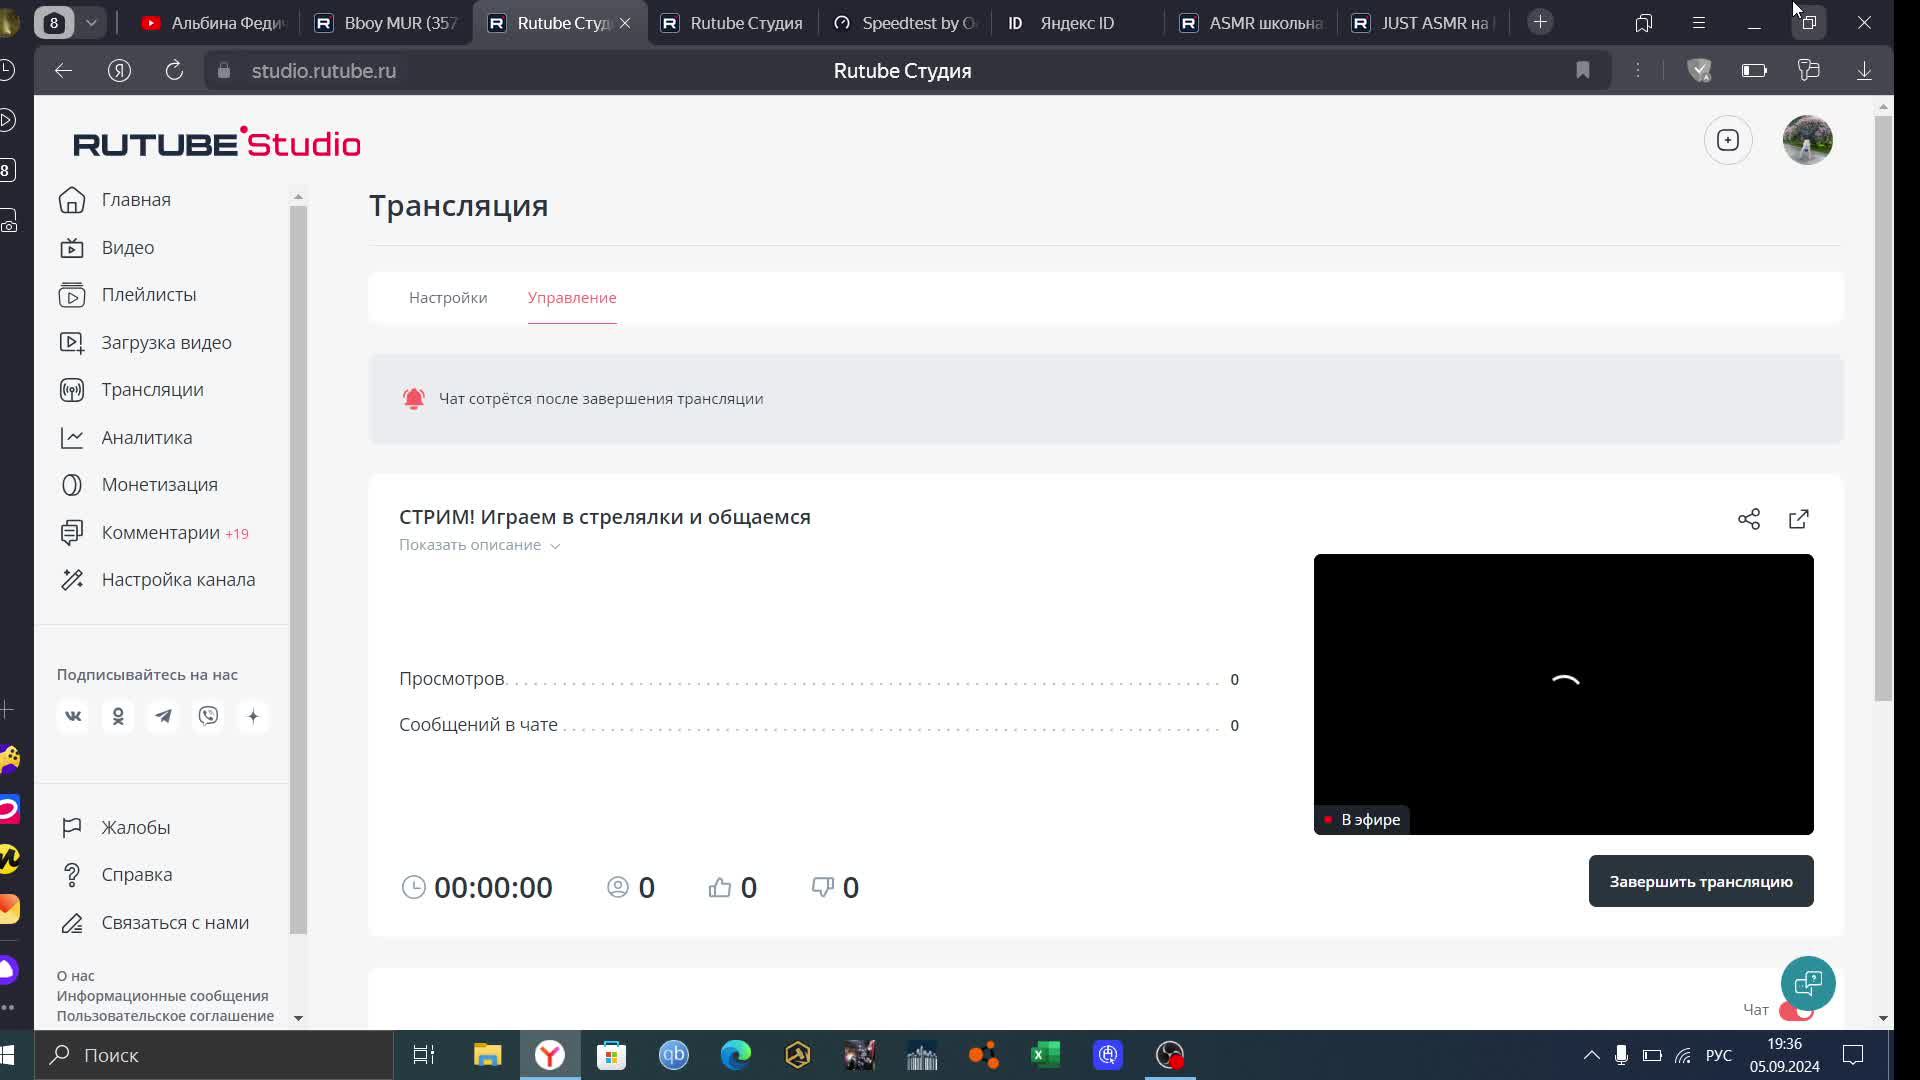1920x1080 pixels.
Task: Open Microsoft Edge from taskbar
Action: tap(735, 1055)
